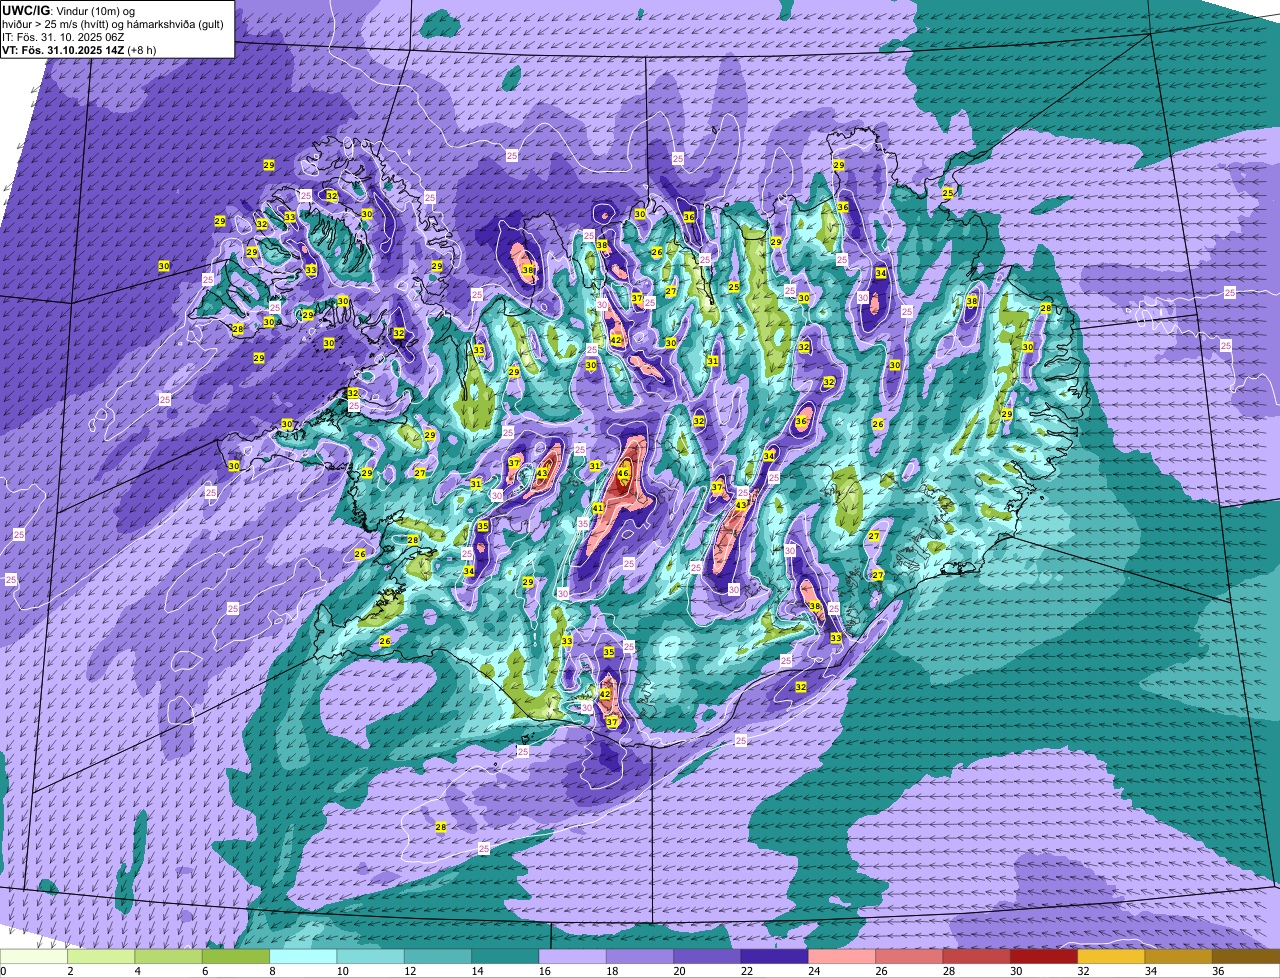The height and width of the screenshot is (978, 1280).
Task: Select the 26–28 m/s salmon legend swatch
Action: tap(909, 957)
